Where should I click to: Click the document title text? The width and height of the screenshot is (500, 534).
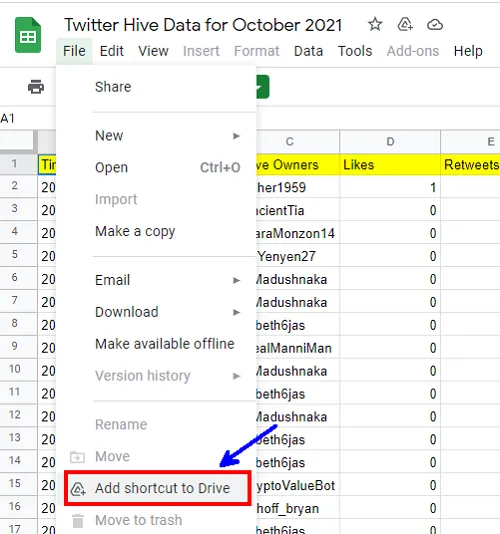(x=203, y=25)
